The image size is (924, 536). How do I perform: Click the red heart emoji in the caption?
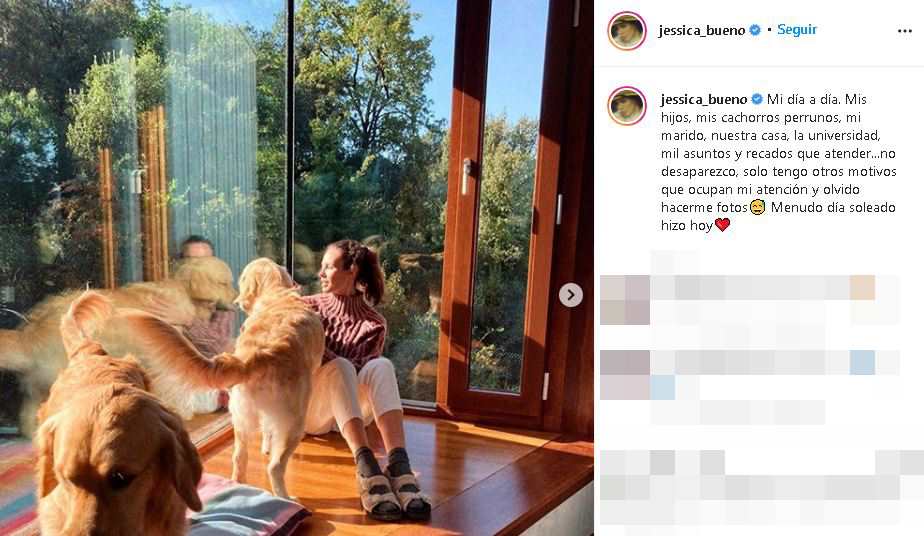pos(722,224)
